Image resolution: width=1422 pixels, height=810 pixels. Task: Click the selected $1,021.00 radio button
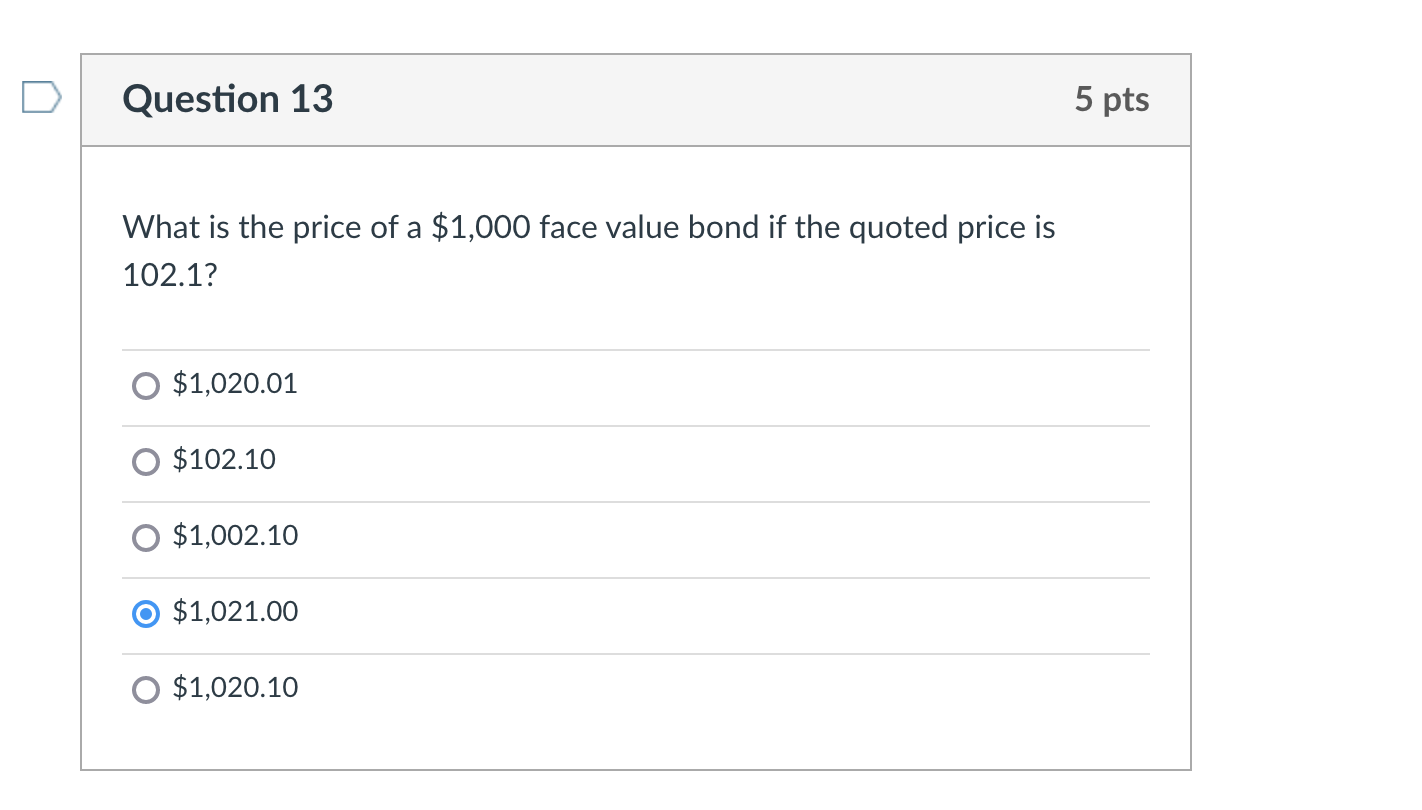[145, 613]
